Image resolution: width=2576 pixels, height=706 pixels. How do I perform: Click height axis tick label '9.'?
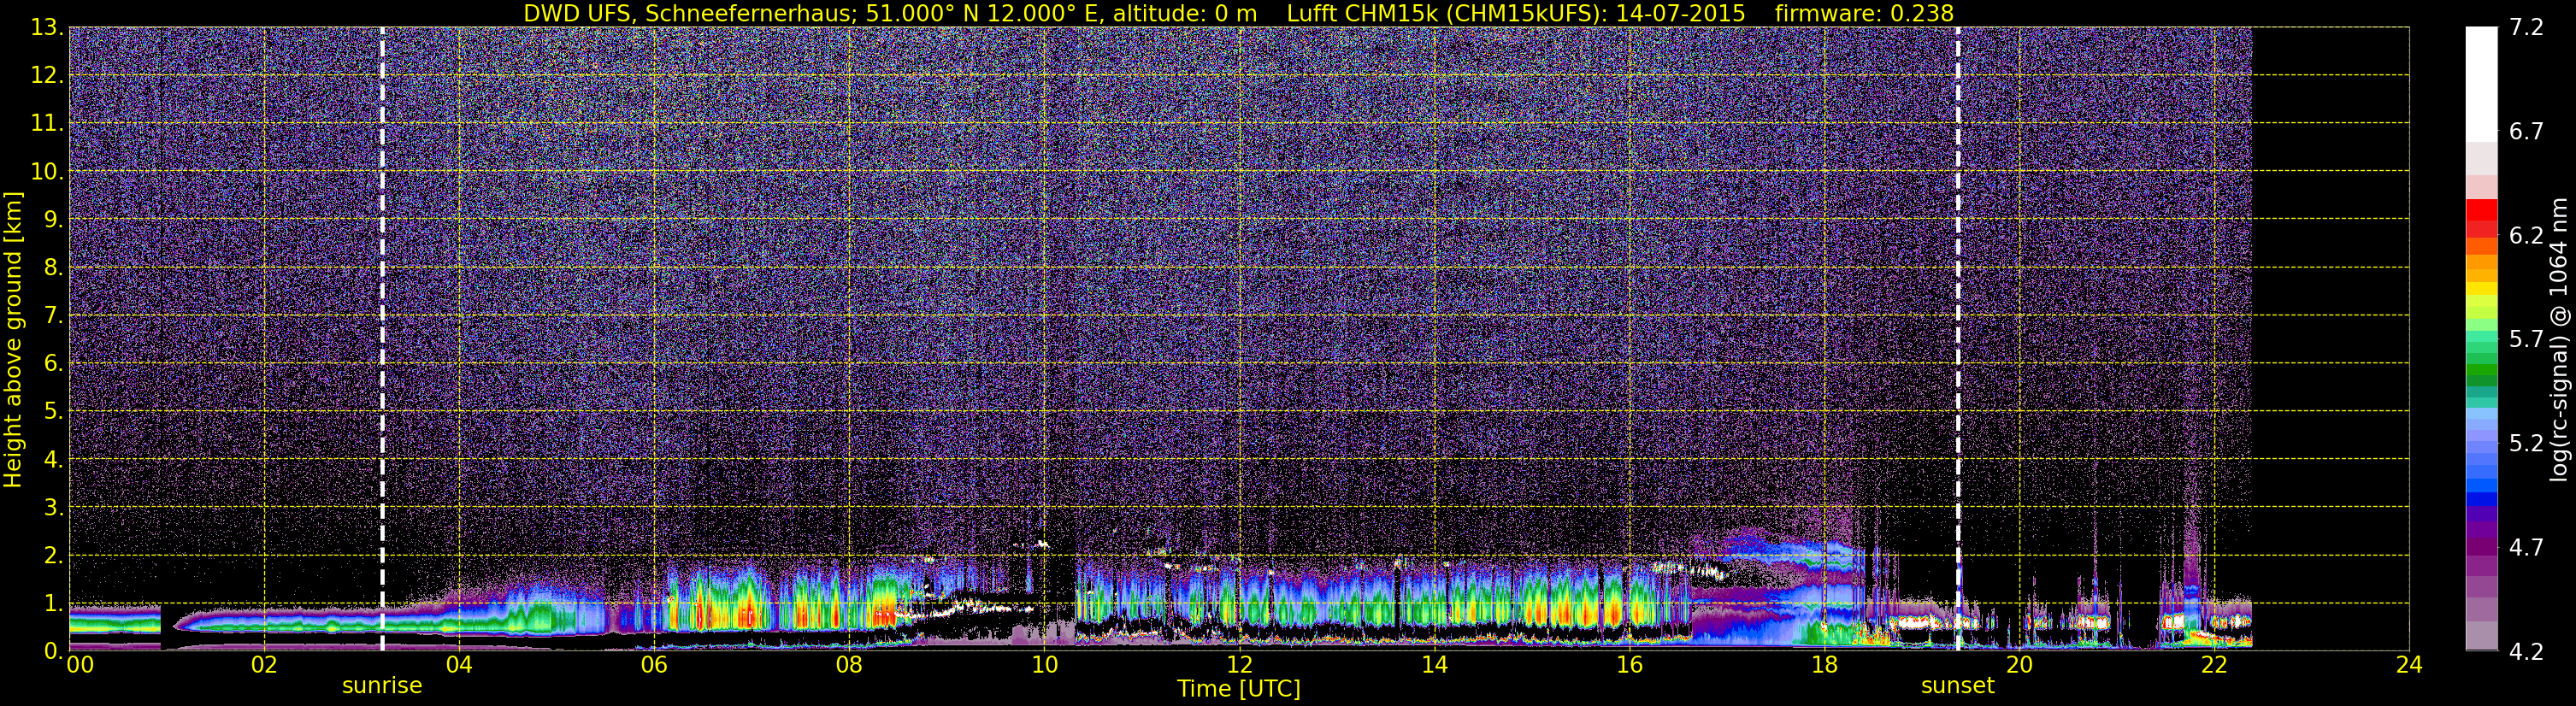tap(54, 219)
